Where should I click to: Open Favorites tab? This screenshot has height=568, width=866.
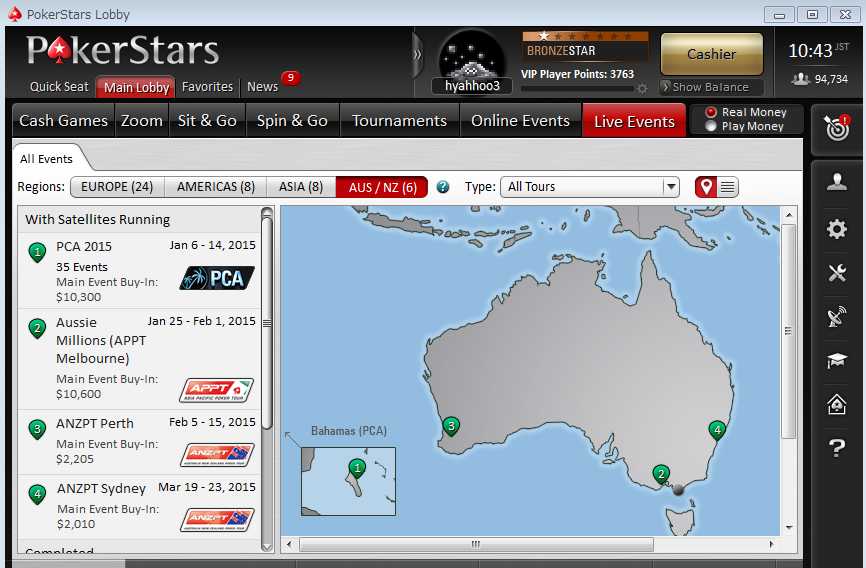[x=207, y=87]
